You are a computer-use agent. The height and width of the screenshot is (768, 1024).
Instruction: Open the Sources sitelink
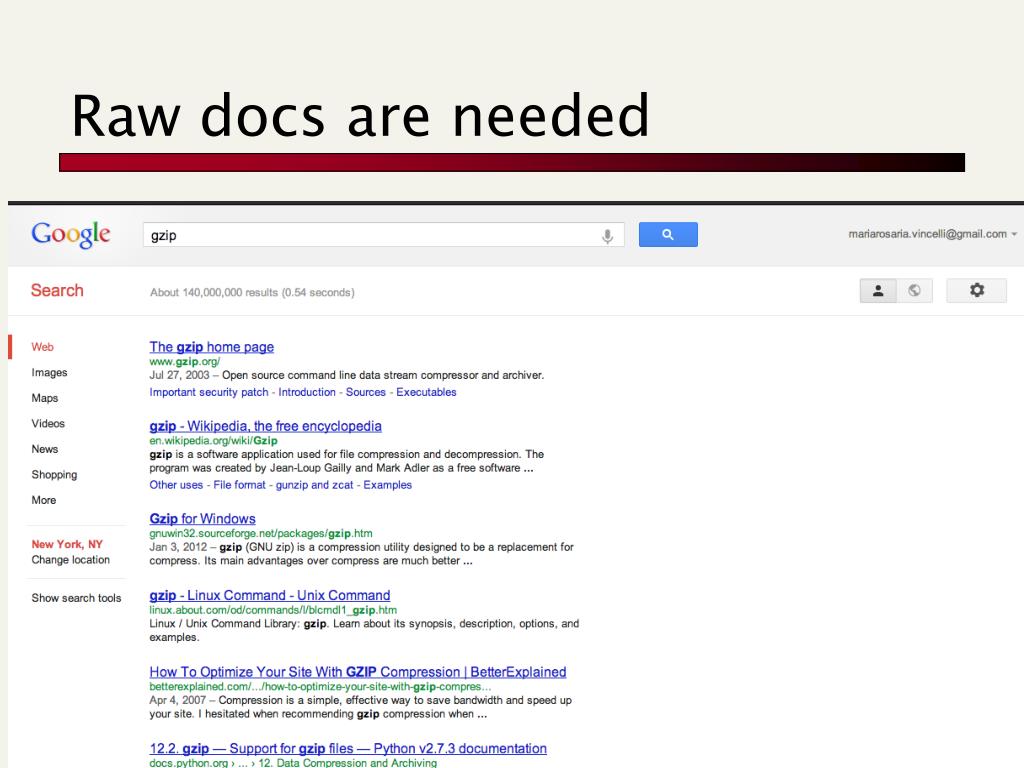(x=366, y=392)
